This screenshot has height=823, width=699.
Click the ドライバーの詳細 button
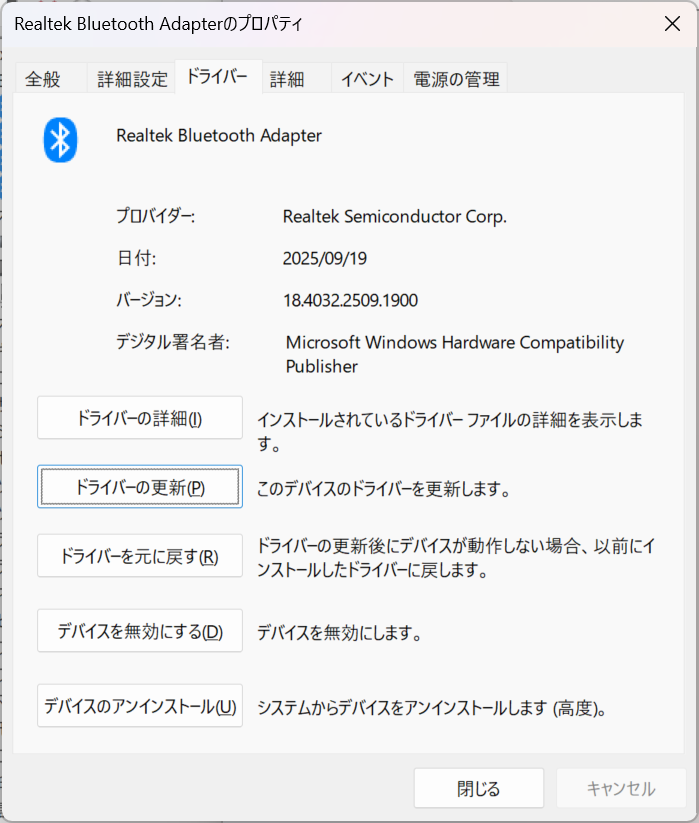[x=140, y=418]
